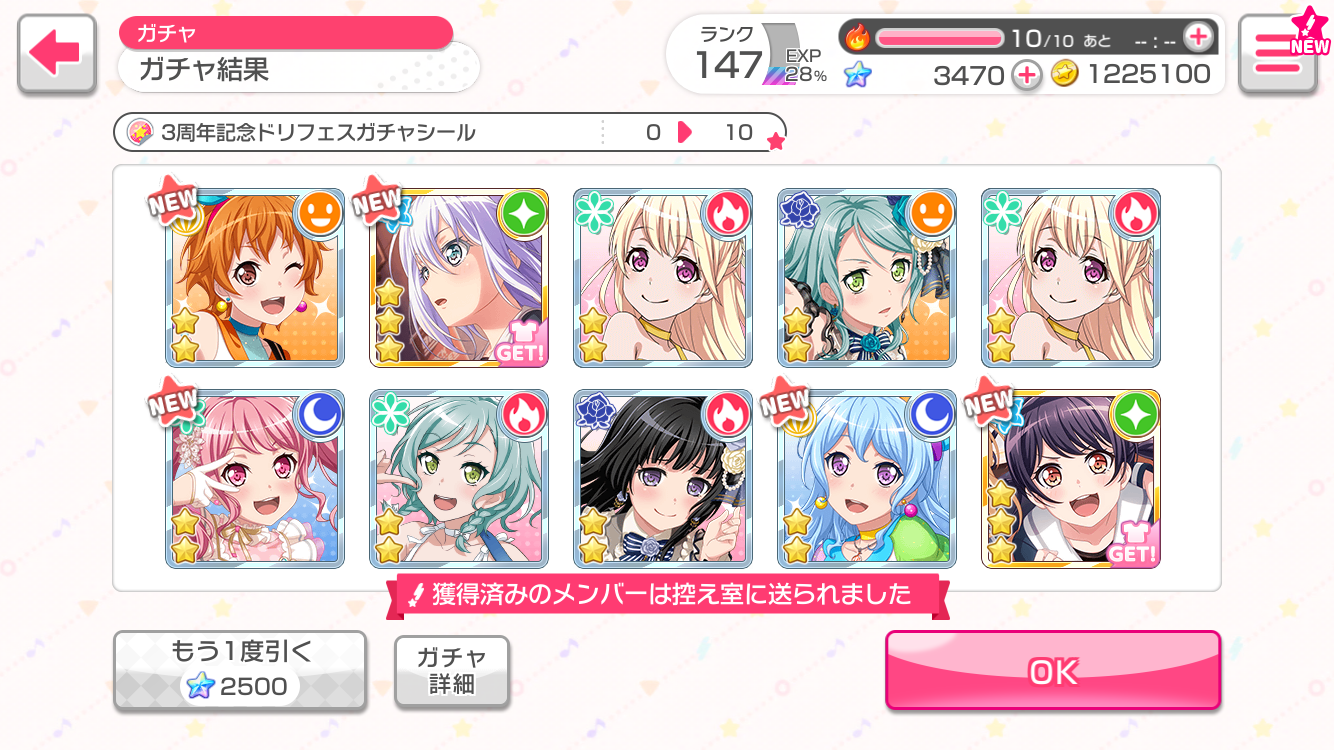This screenshot has height=750, width=1334.
Task: Tap the pink back arrow button
Action: coord(57,54)
